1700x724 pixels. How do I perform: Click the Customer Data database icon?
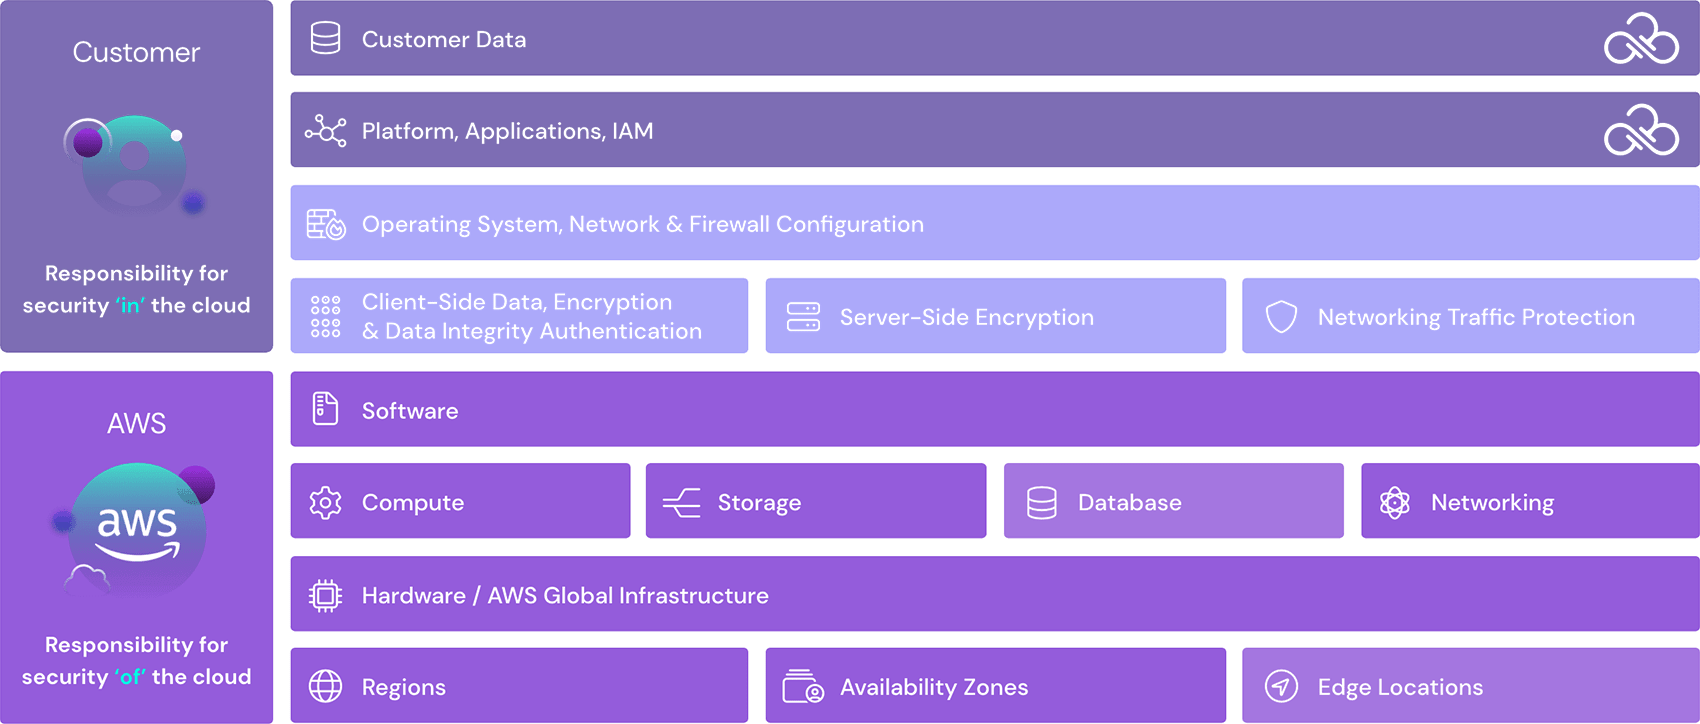[x=325, y=38]
